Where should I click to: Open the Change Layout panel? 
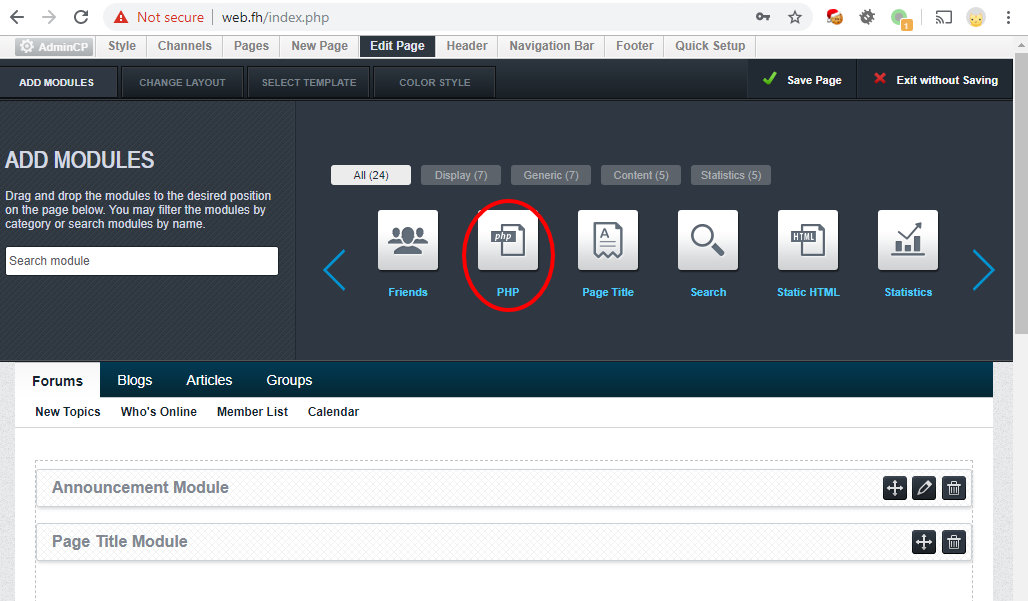[182, 82]
